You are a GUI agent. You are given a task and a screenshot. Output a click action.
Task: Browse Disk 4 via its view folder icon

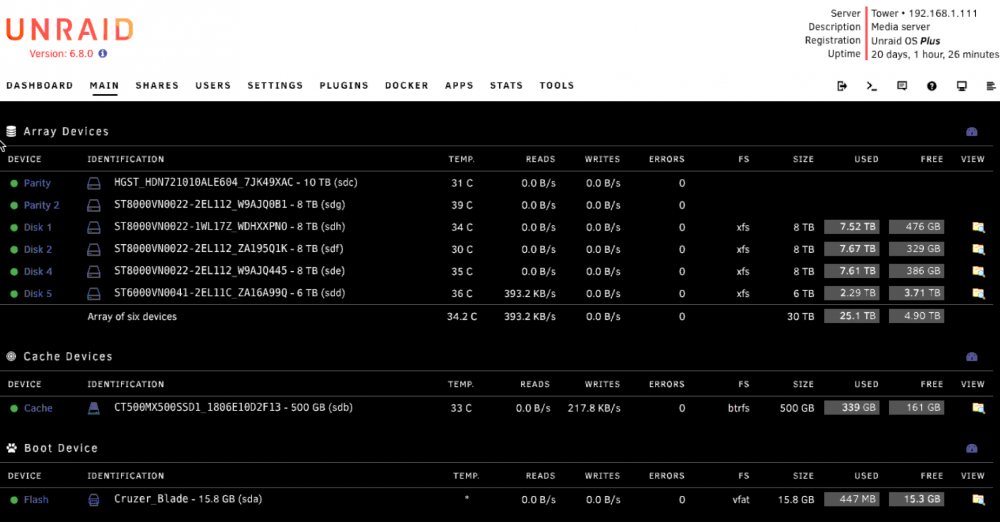(978, 271)
